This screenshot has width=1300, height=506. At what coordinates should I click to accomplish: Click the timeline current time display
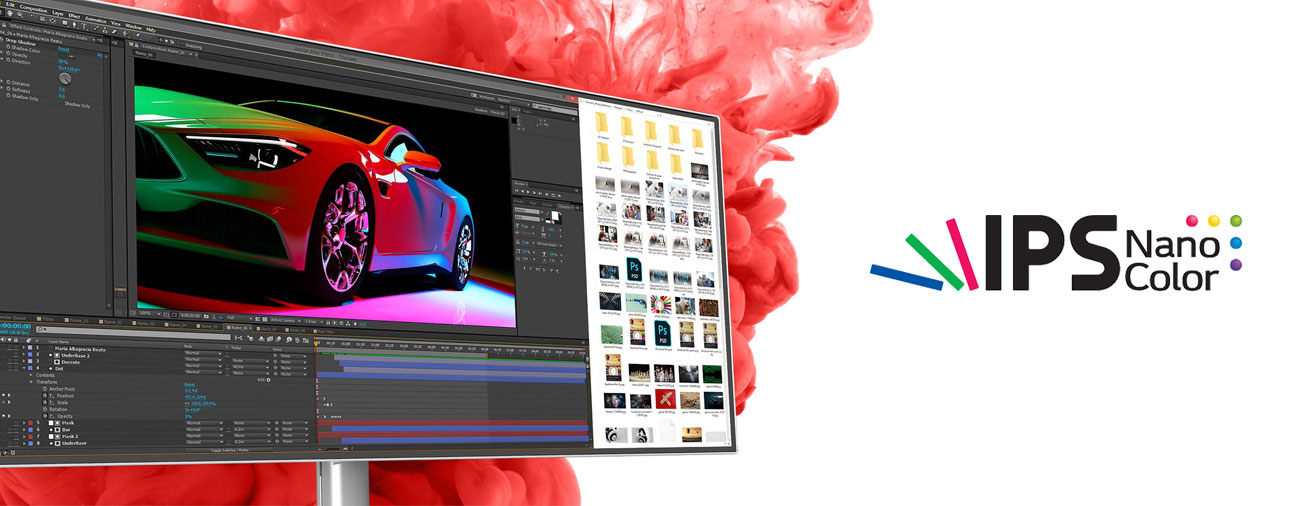[15, 326]
